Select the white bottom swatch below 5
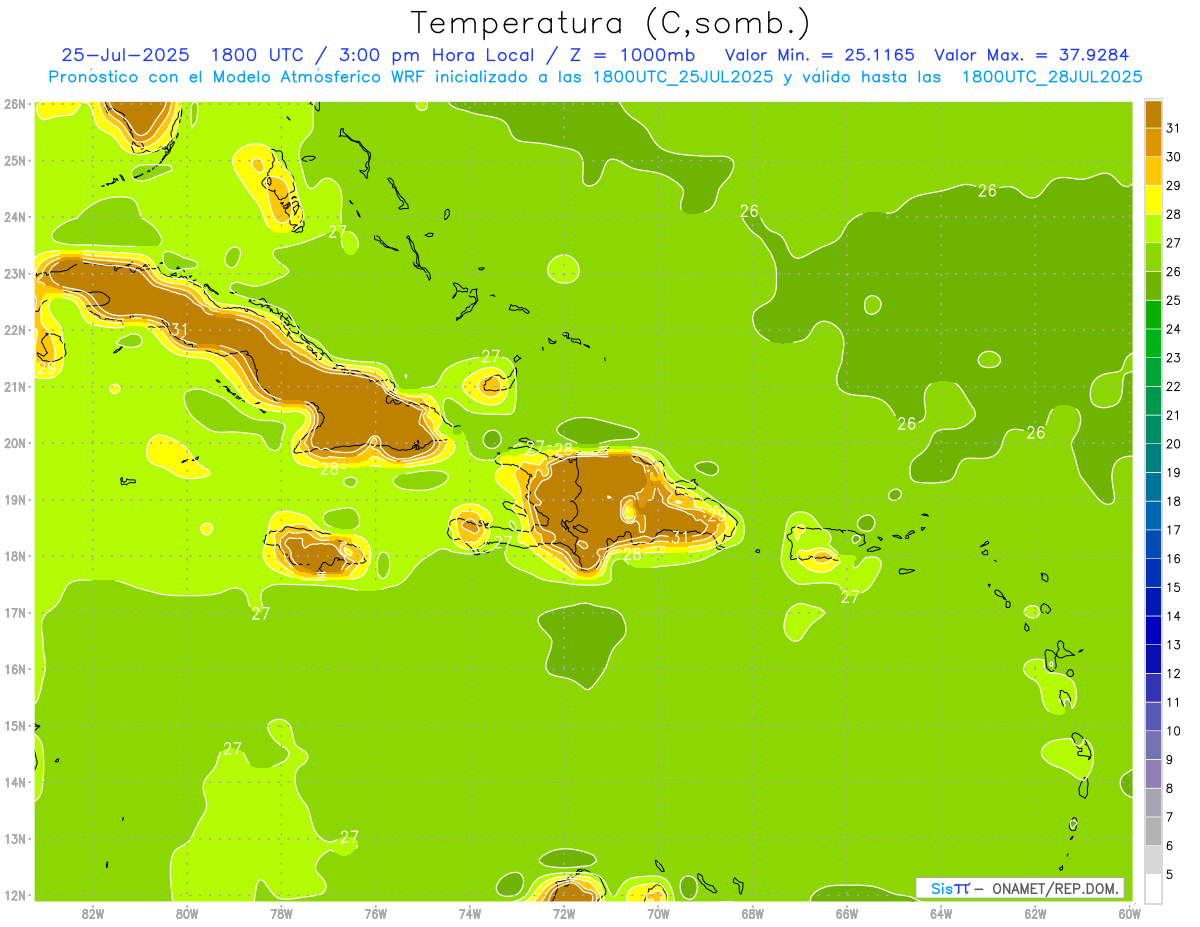This screenshot has height=927, width=1200. (x=1153, y=888)
